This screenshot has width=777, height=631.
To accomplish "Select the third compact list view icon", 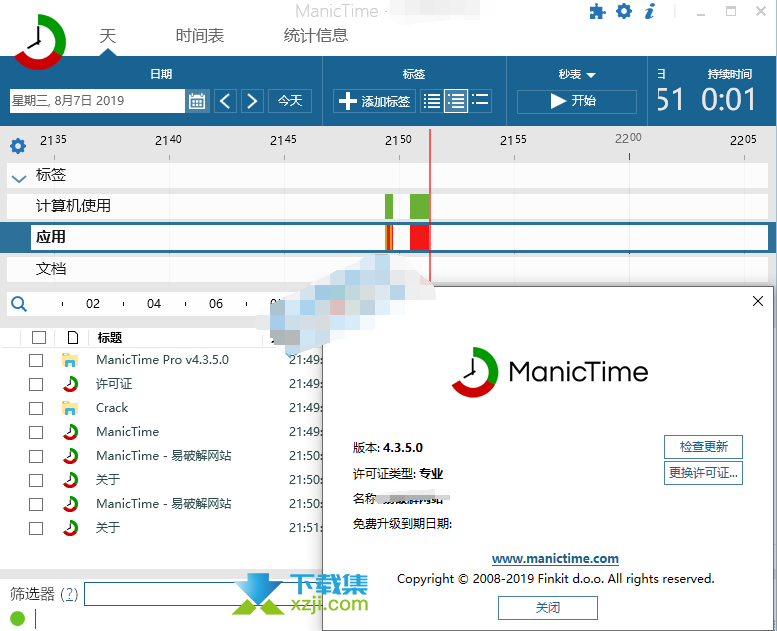I will point(480,100).
